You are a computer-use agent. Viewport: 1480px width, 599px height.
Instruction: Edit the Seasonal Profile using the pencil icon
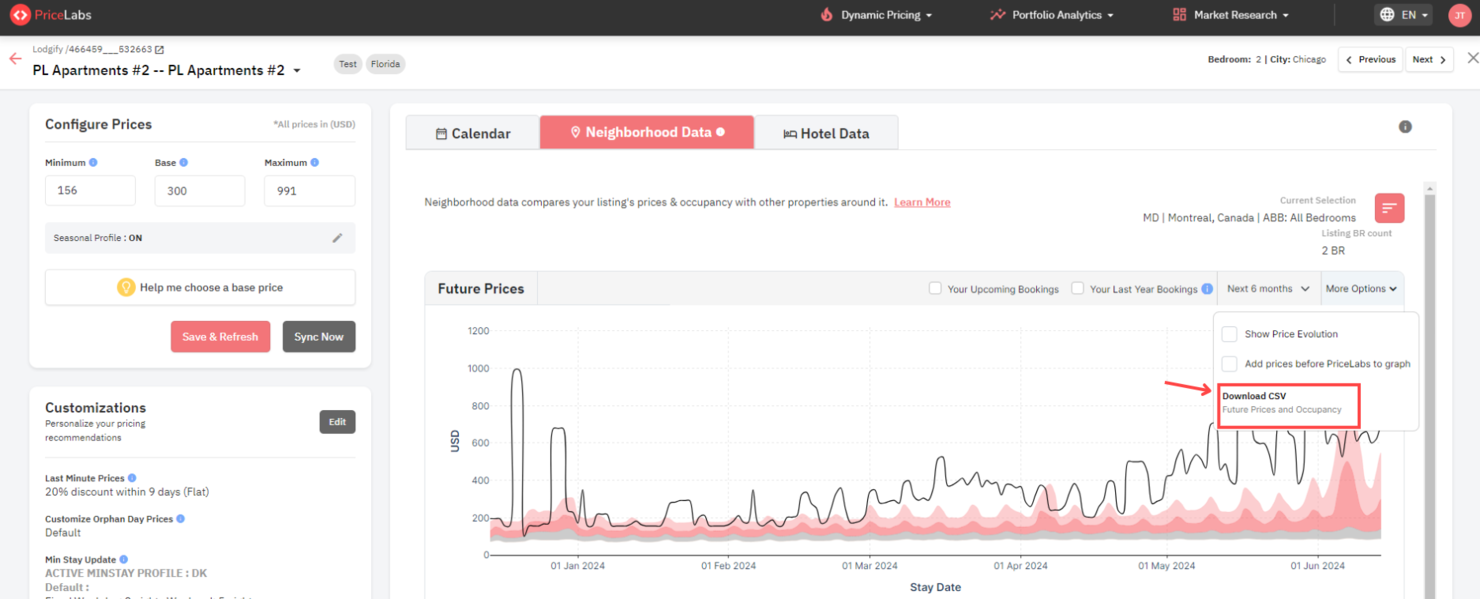pyautogui.click(x=338, y=238)
